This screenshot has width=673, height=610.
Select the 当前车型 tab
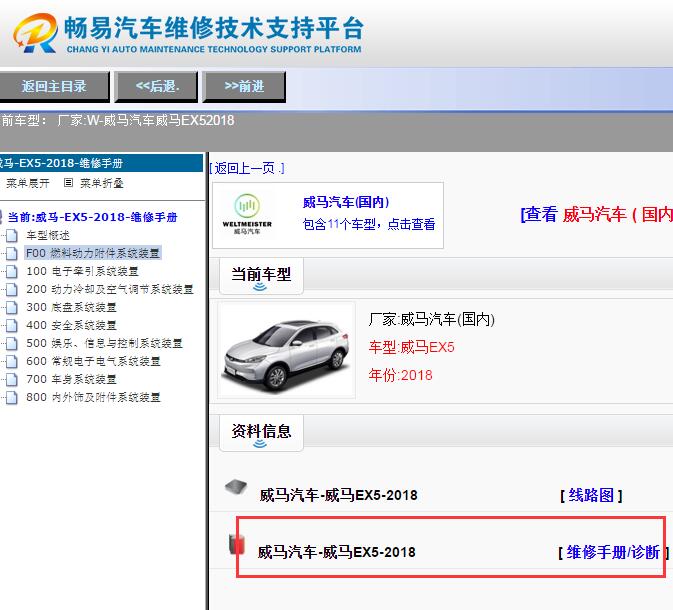click(x=261, y=275)
